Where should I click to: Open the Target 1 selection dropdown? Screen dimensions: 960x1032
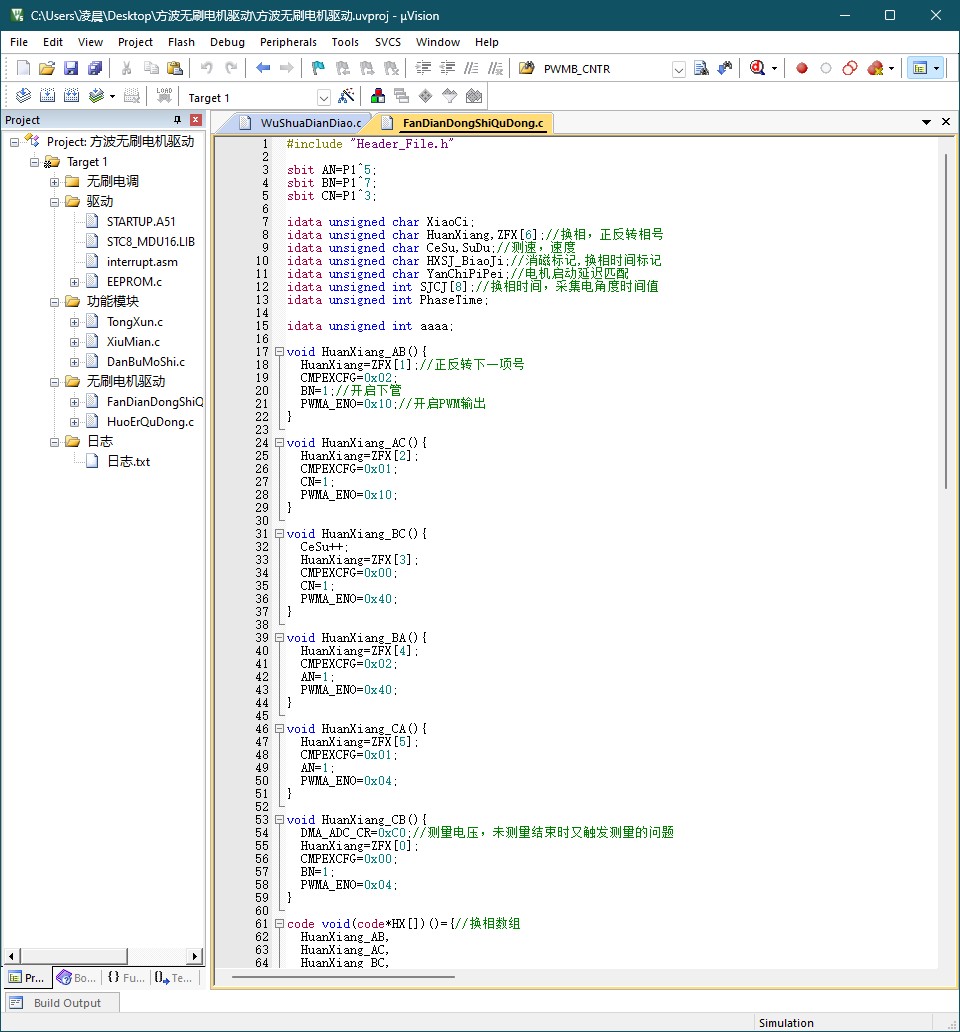[x=324, y=98]
